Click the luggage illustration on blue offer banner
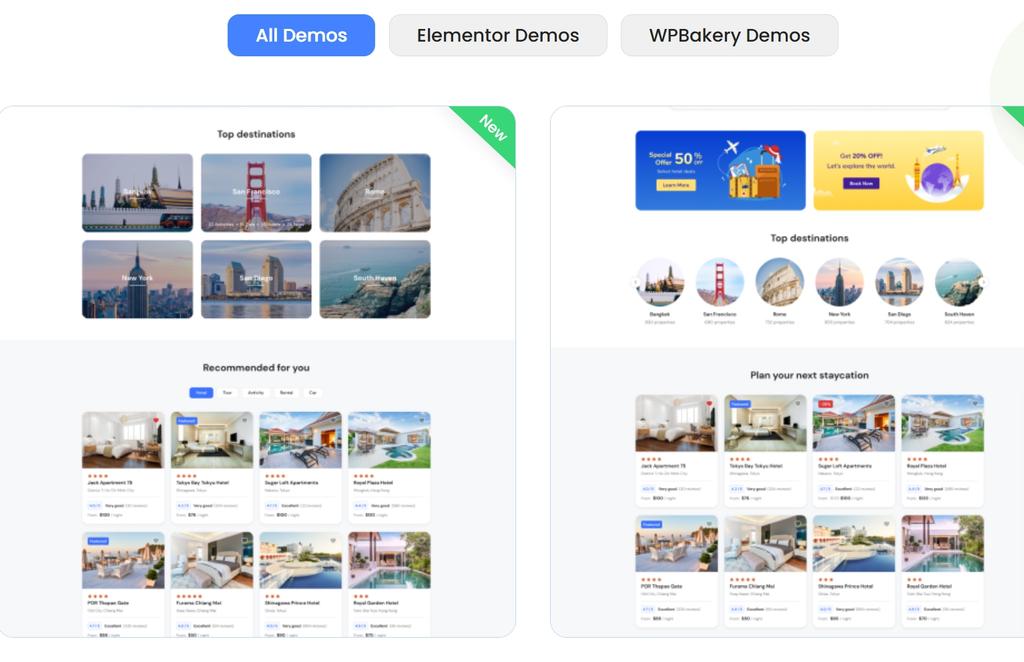1024x662 pixels. [754, 172]
